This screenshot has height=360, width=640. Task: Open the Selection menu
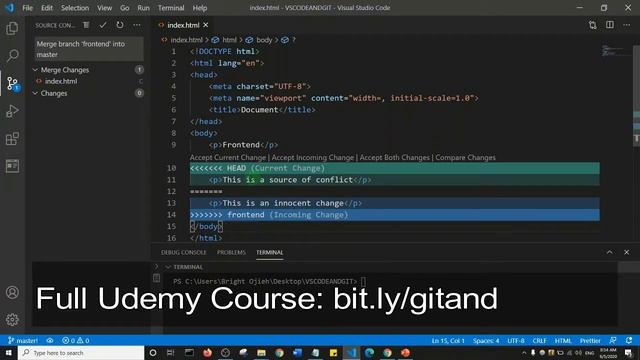coord(75,8)
